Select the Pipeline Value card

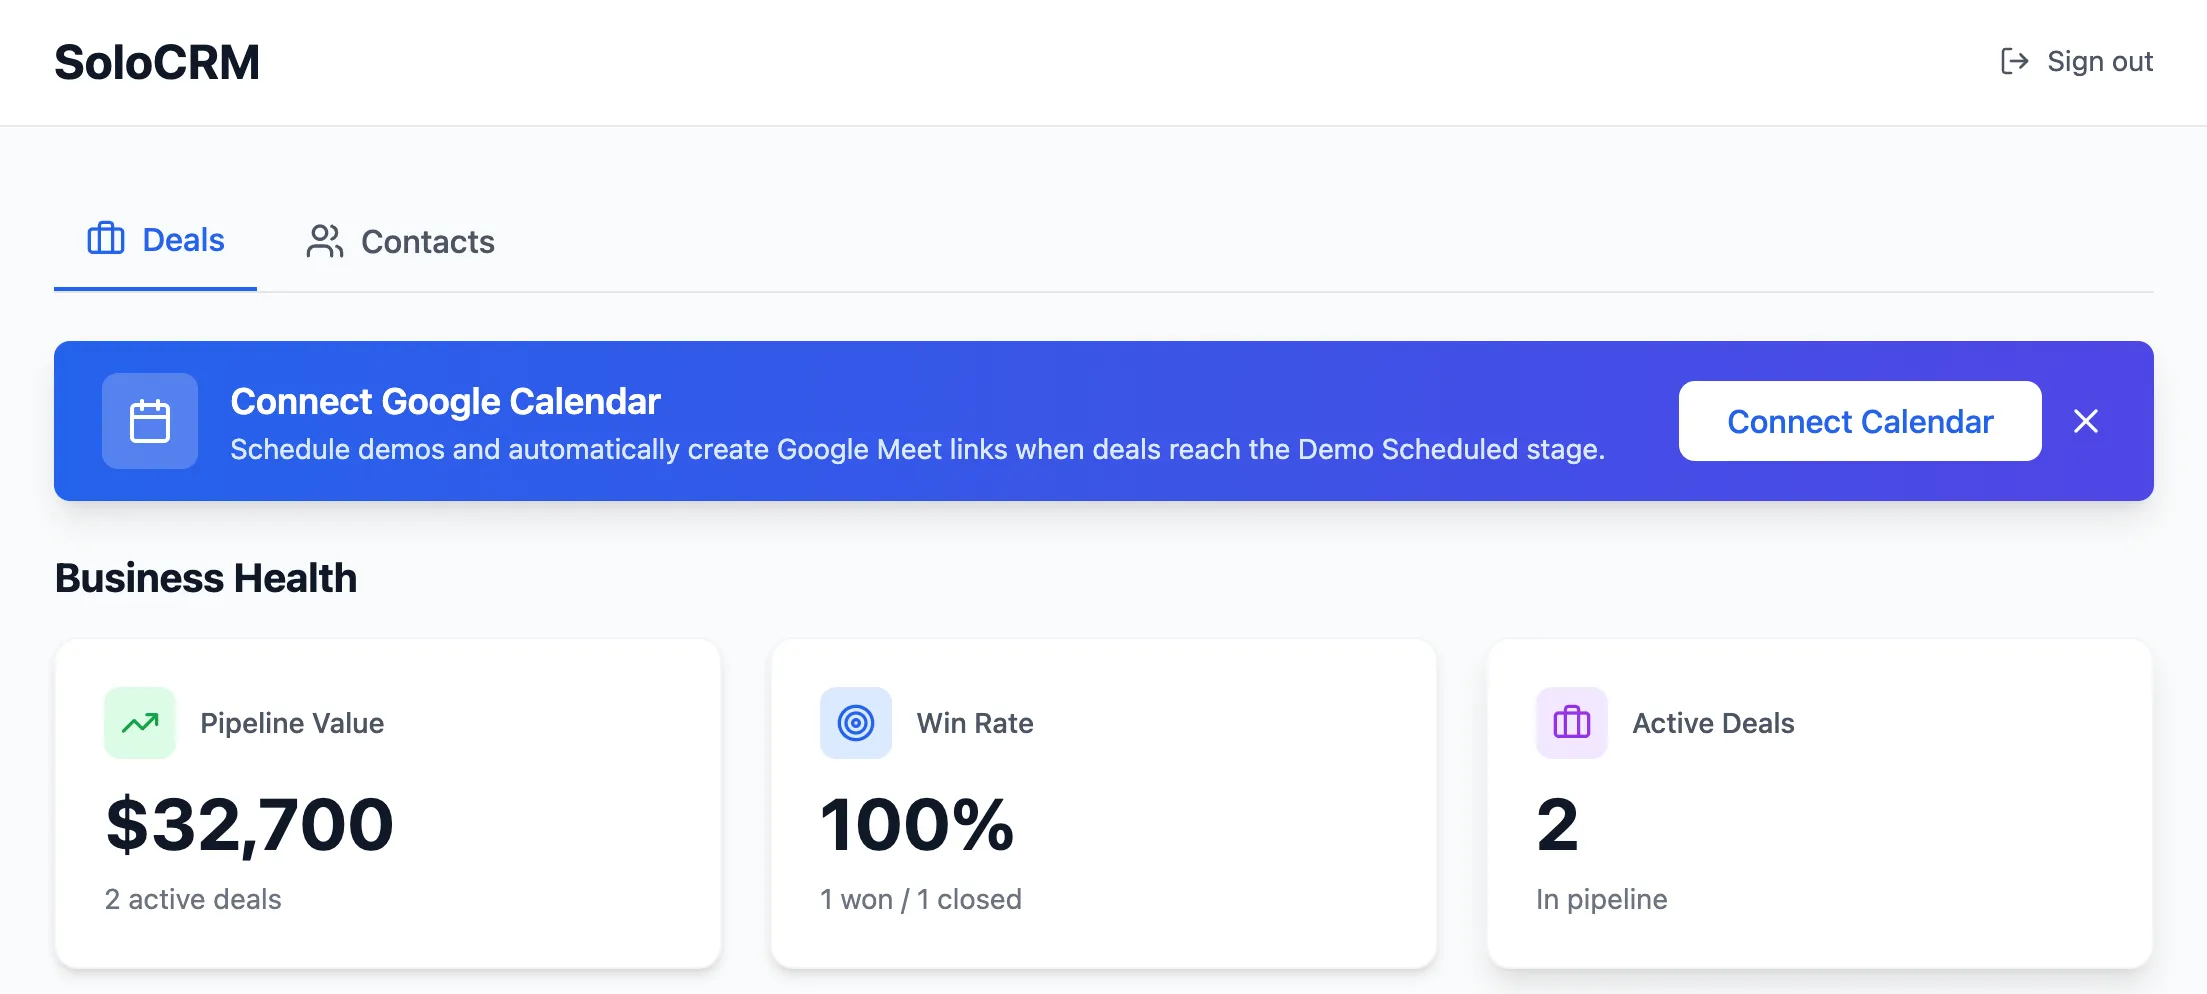[x=388, y=802]
